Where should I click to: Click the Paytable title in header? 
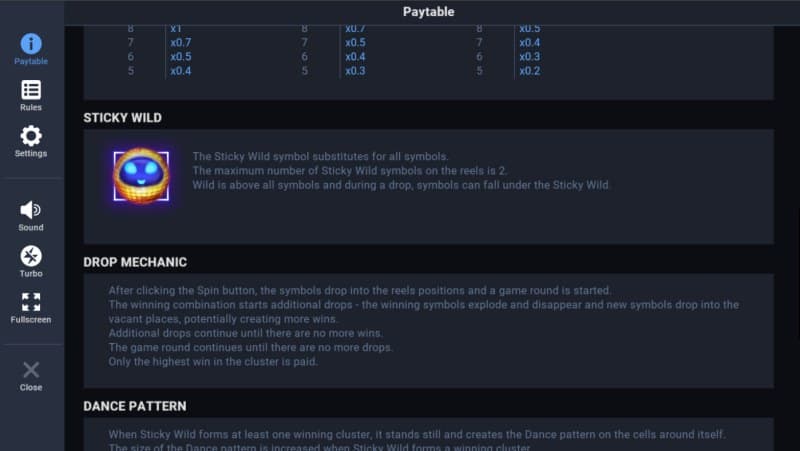pos(428,12)
